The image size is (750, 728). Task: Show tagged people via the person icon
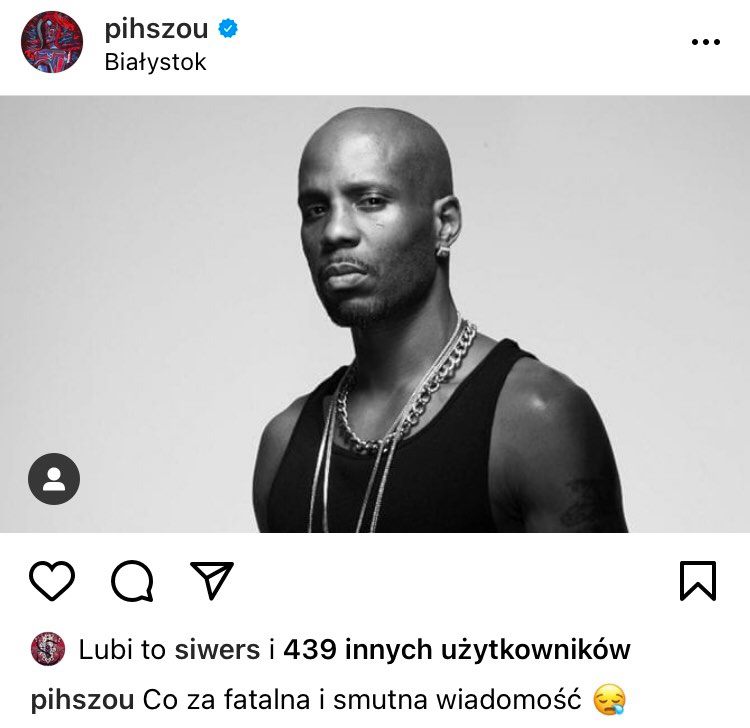(54, 479)
